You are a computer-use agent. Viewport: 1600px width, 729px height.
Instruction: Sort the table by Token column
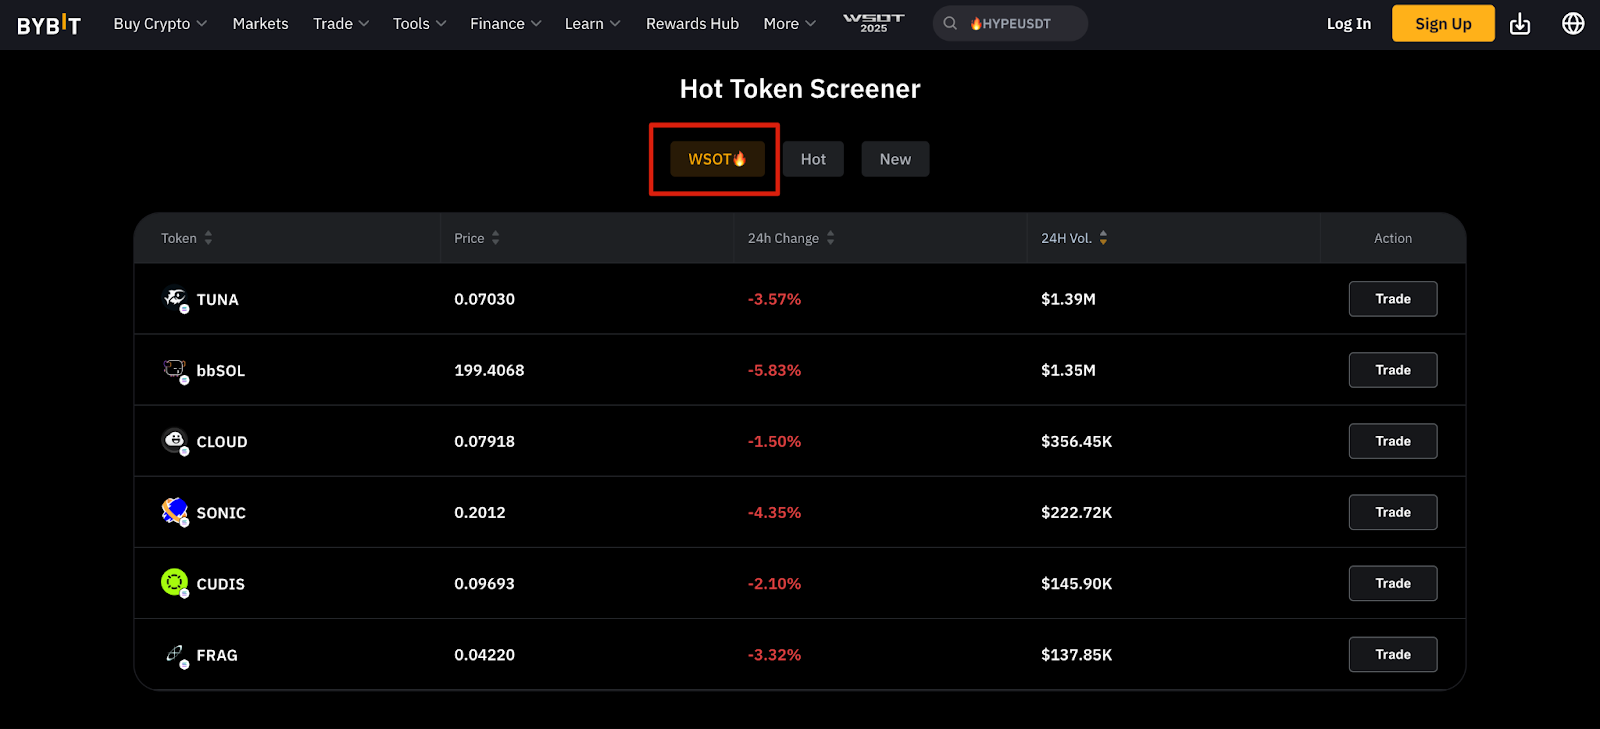click(x=208, y=238)
